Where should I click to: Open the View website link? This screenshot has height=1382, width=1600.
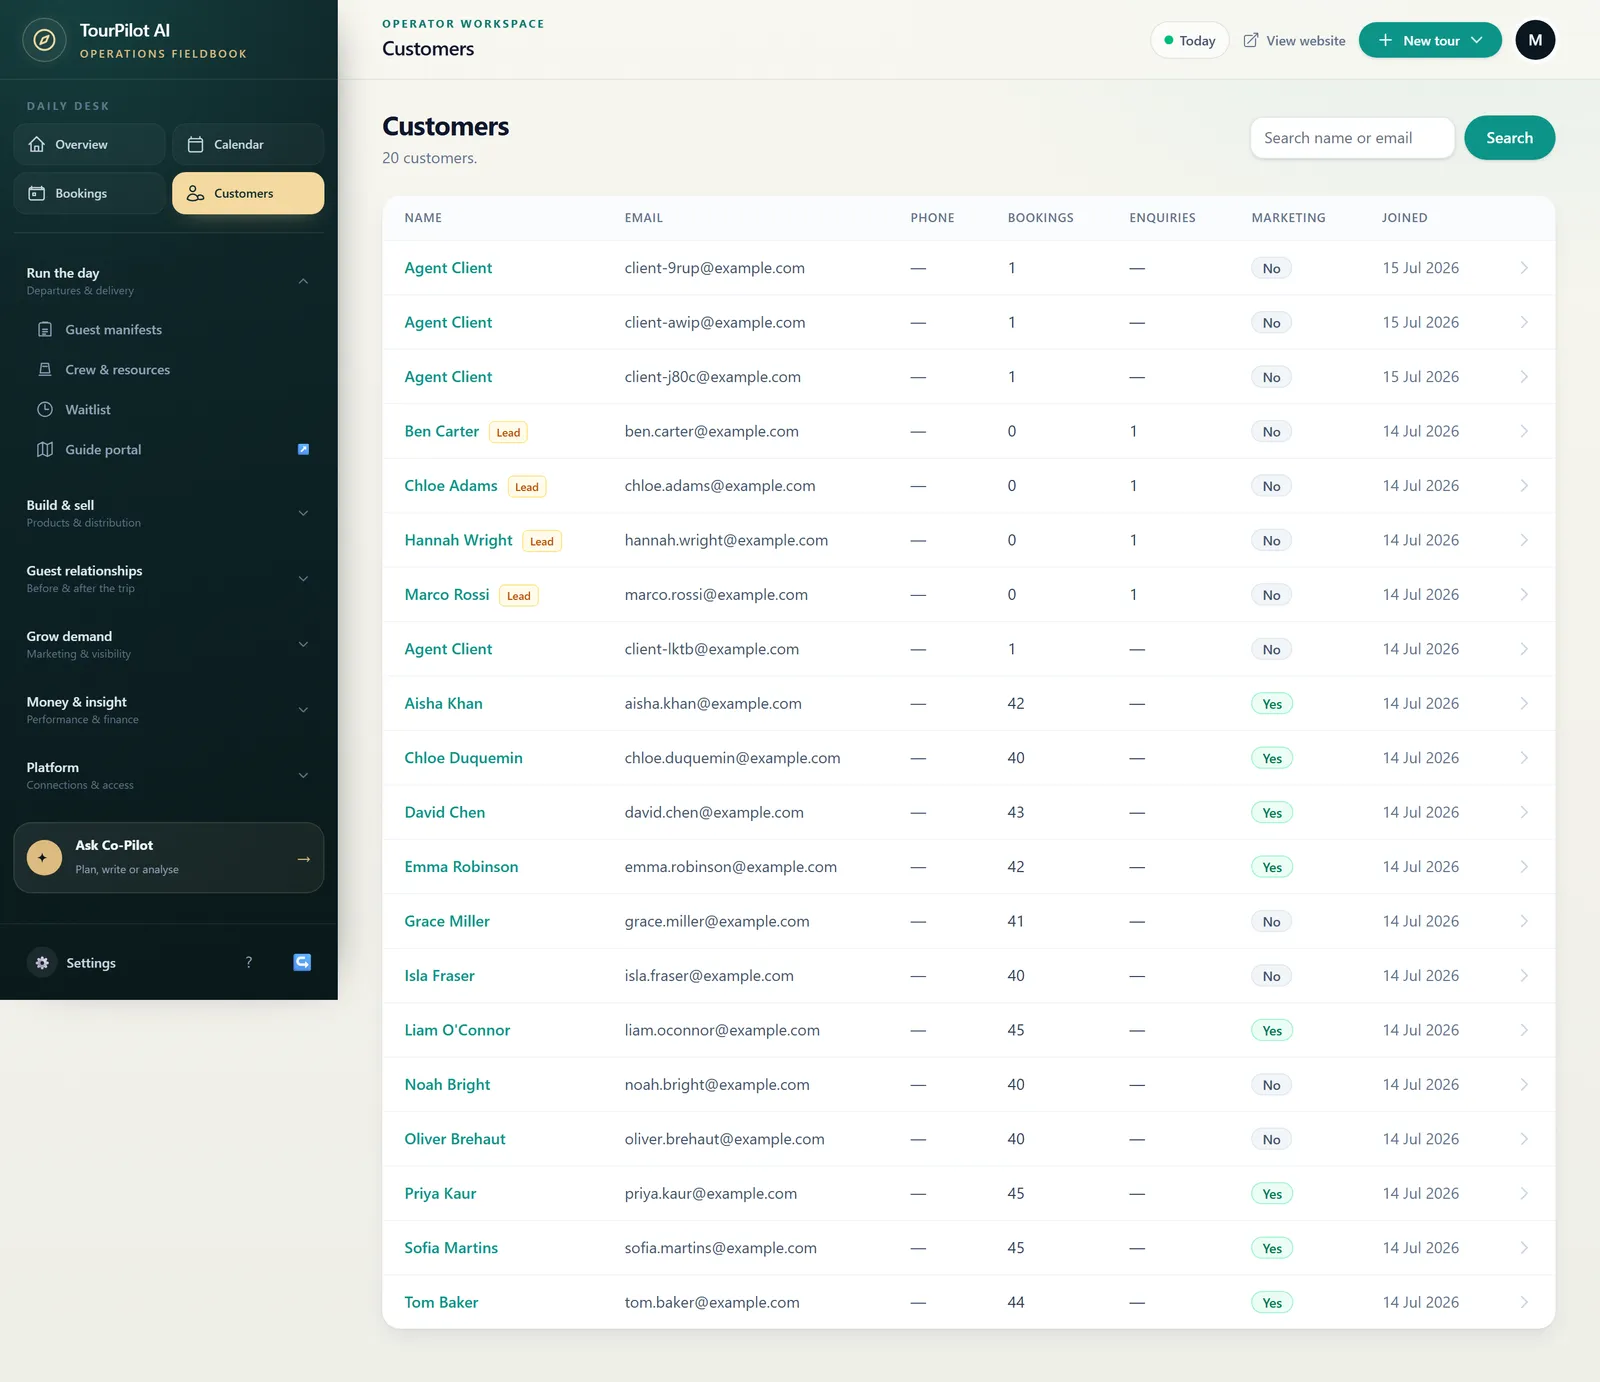[x=1294, y=40]
